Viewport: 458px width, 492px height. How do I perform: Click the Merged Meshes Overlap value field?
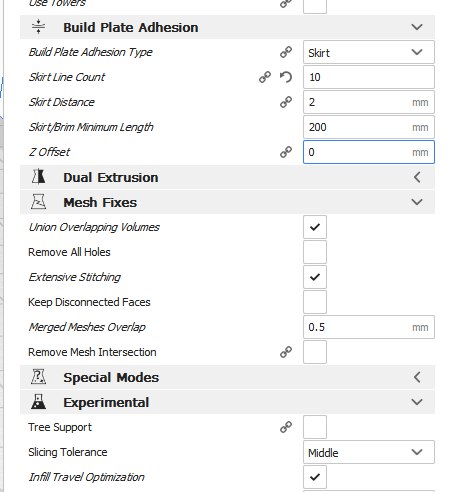point(369,327)
